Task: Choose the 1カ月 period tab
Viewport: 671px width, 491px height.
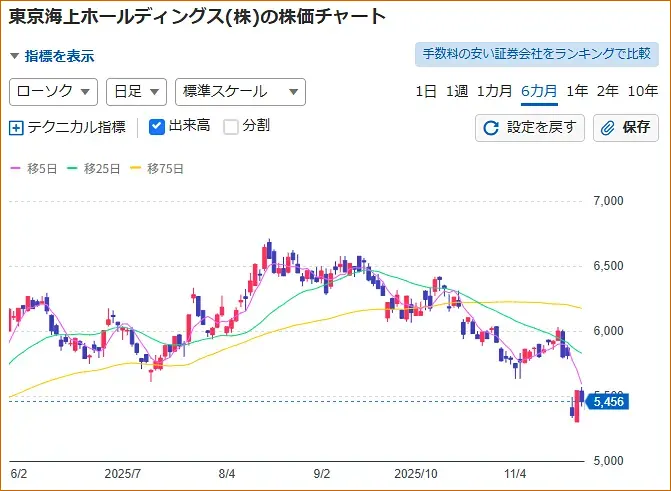Action: (x=495, y=91)
